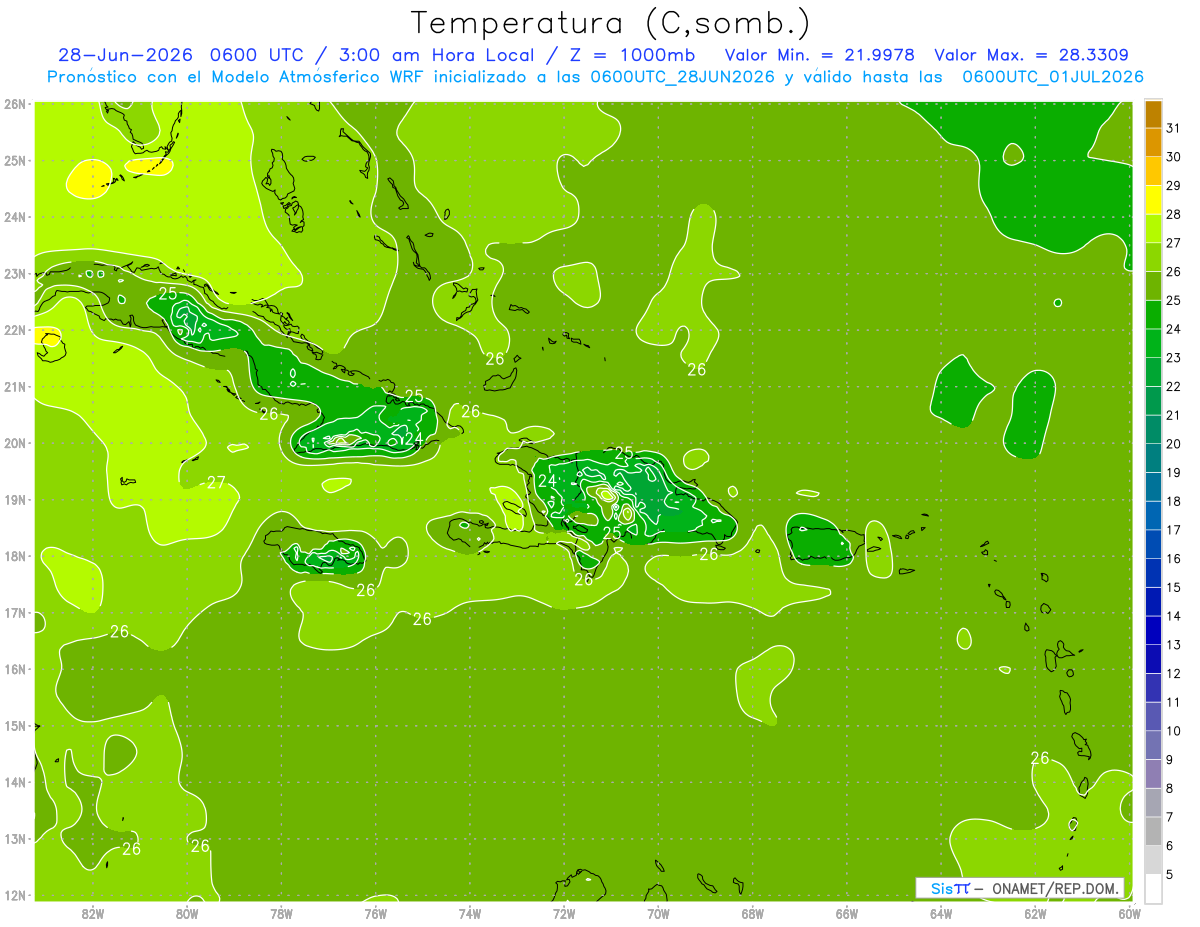The width and height of the screenshot is (1200, 927).
Task: Click color scale value label '20'
Action: [x=1173, y=444]
